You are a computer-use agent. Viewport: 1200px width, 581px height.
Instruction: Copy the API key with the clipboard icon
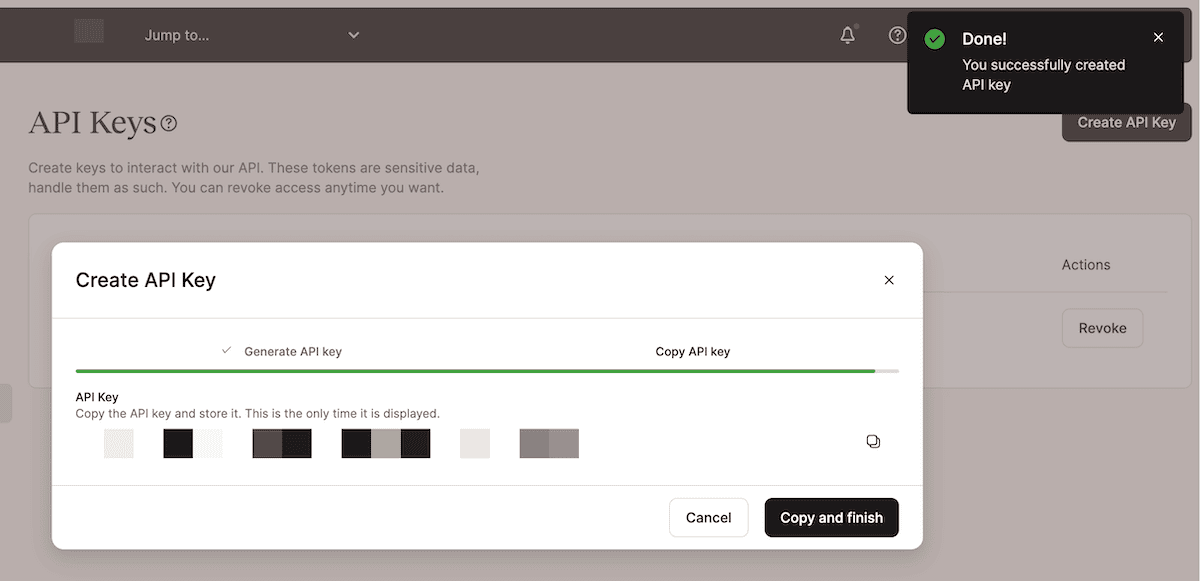click(x=873, y=441)
